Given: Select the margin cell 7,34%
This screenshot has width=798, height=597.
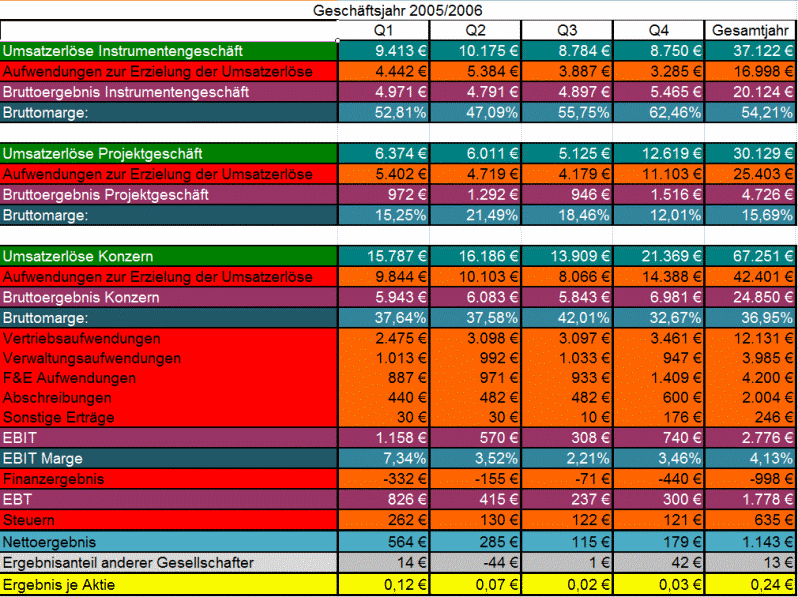Looking at the screenshot, I should [x=384, y=459].
